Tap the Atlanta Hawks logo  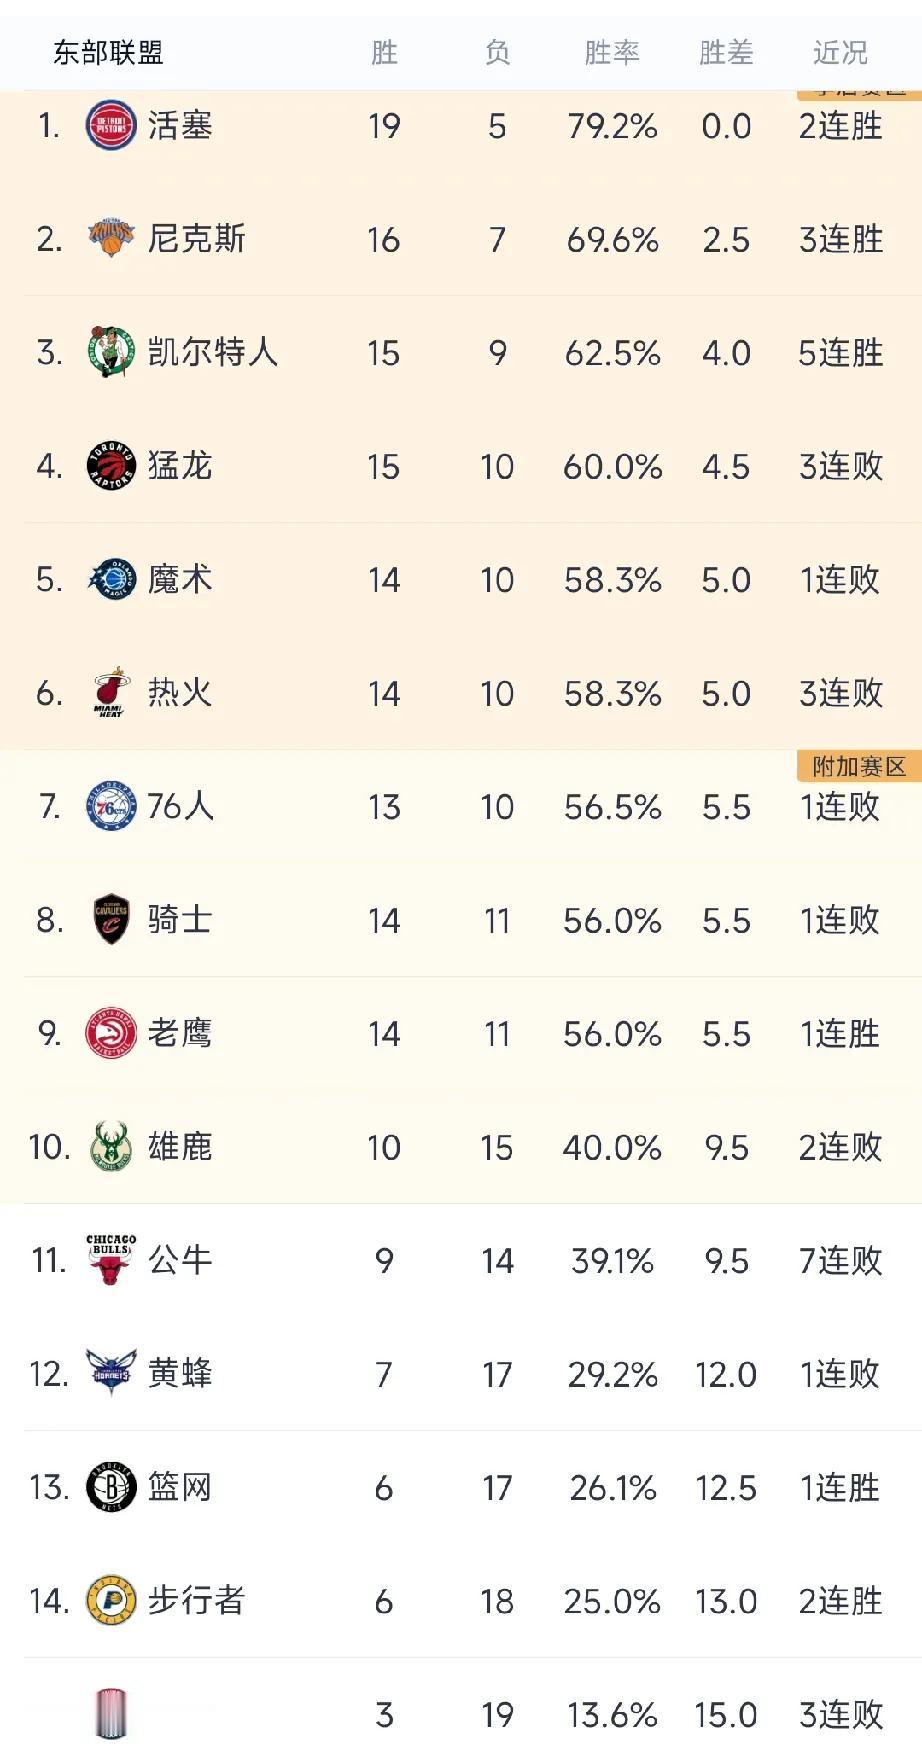click(x=111, y=1033)
